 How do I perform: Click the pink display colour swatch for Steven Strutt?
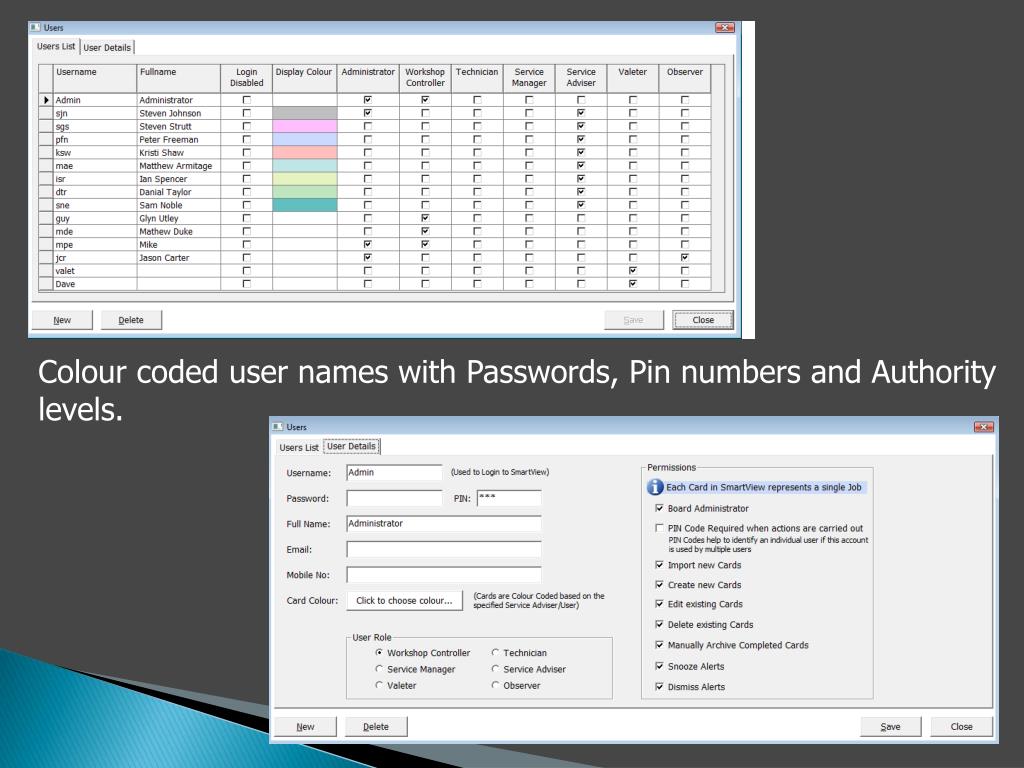pyautogui.click(x=304, y=126)
